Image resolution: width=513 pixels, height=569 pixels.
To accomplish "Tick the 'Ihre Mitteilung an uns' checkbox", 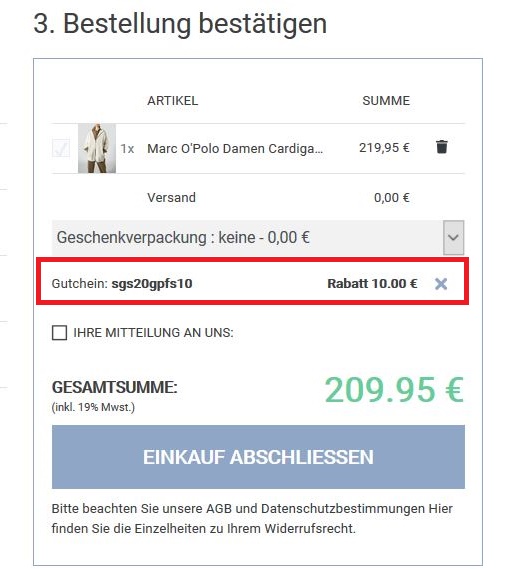I will [x=59, y=332].
